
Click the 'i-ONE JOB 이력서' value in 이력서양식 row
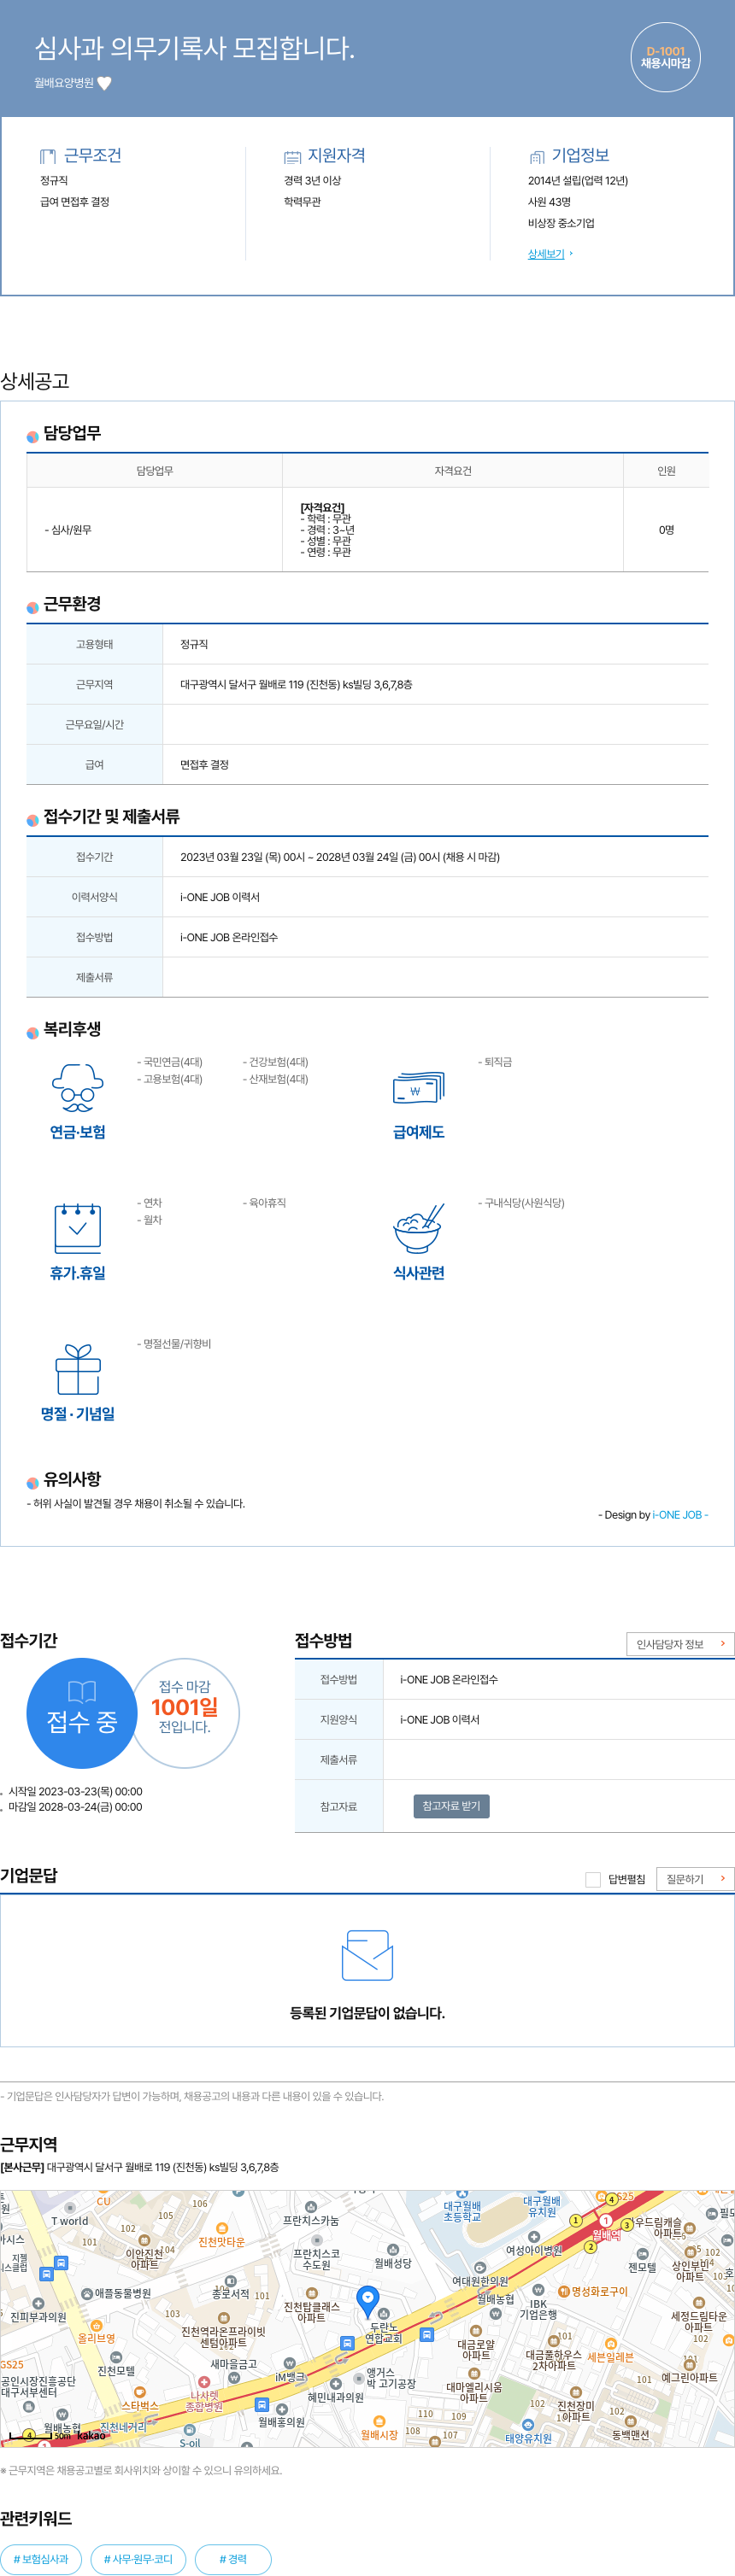220,897
